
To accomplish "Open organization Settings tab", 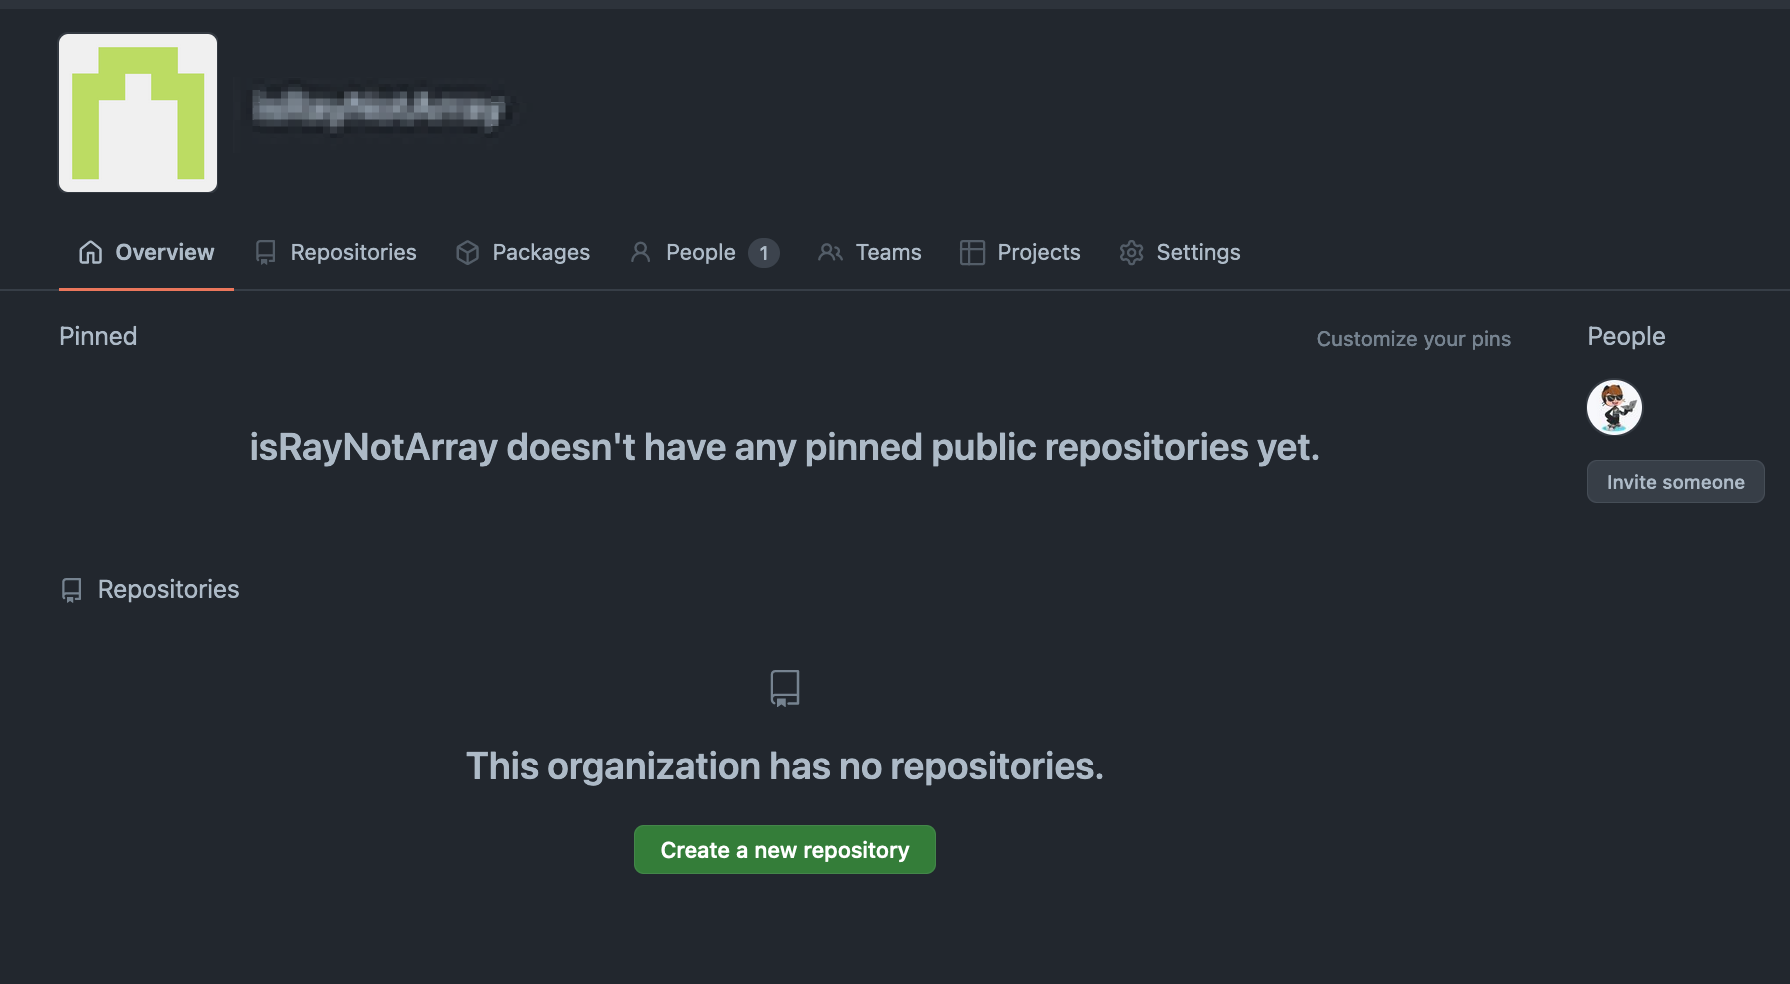I will [x=1197, y=253].
